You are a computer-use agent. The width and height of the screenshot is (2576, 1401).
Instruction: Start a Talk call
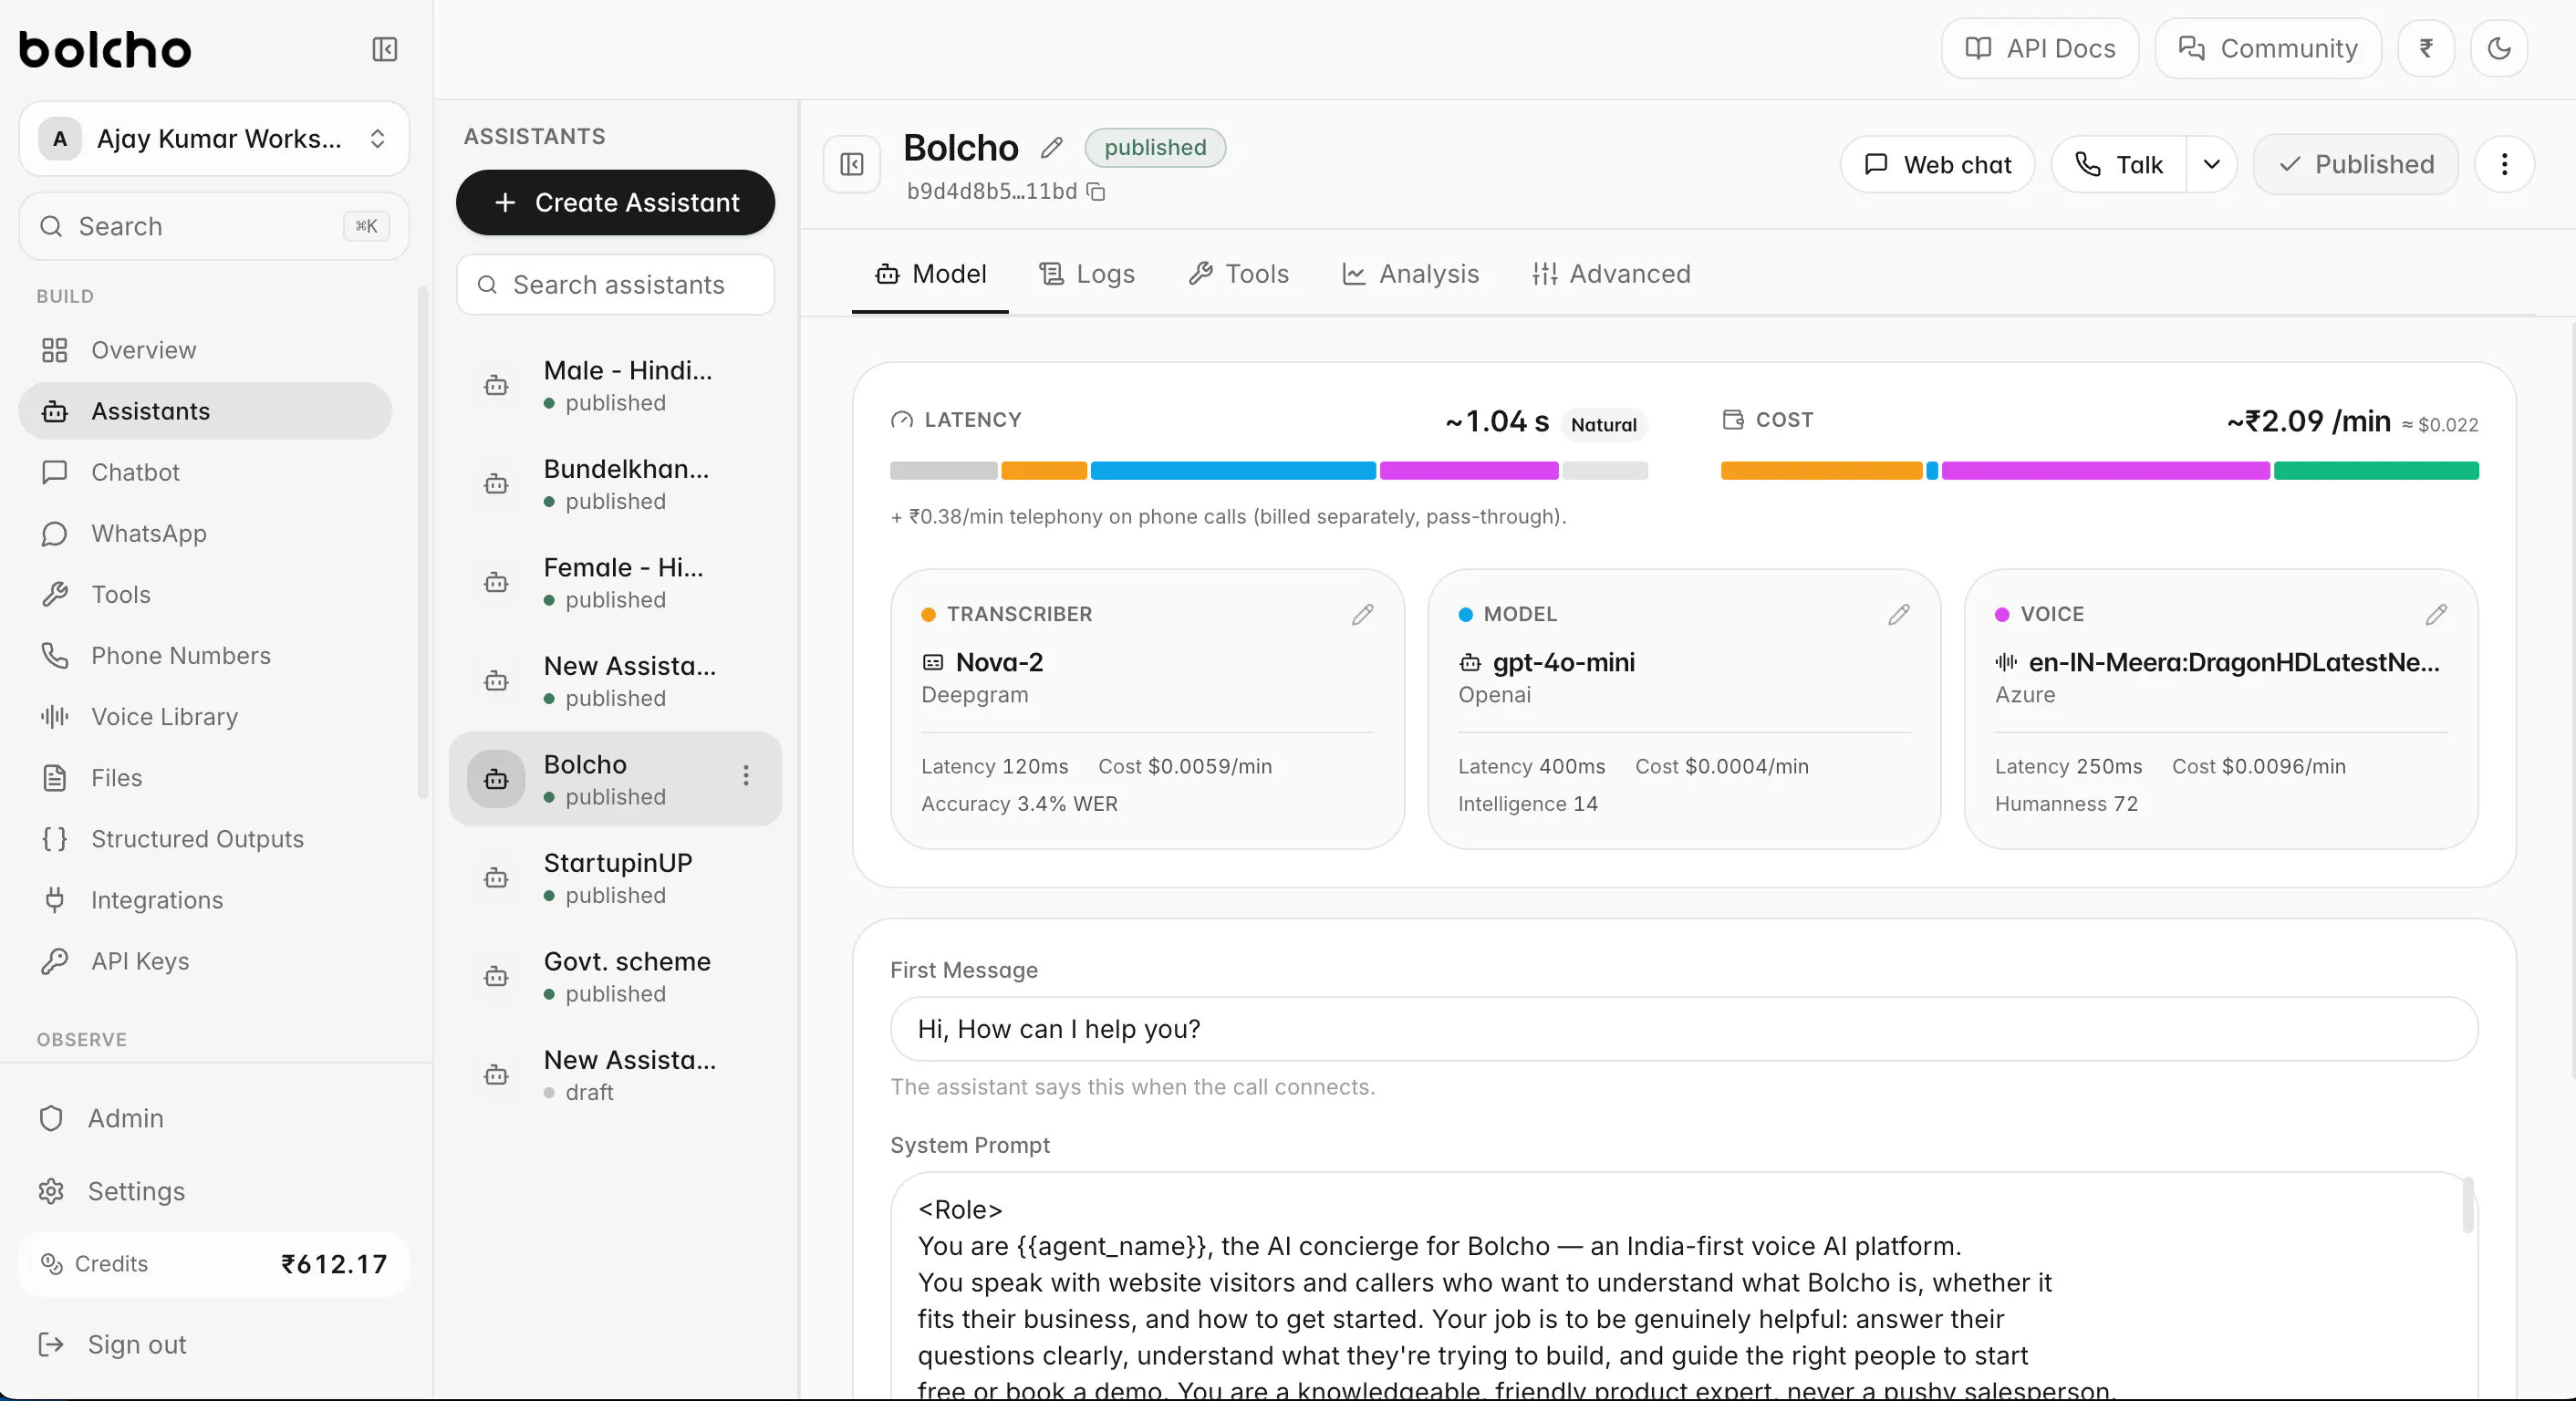[2119, 164]
